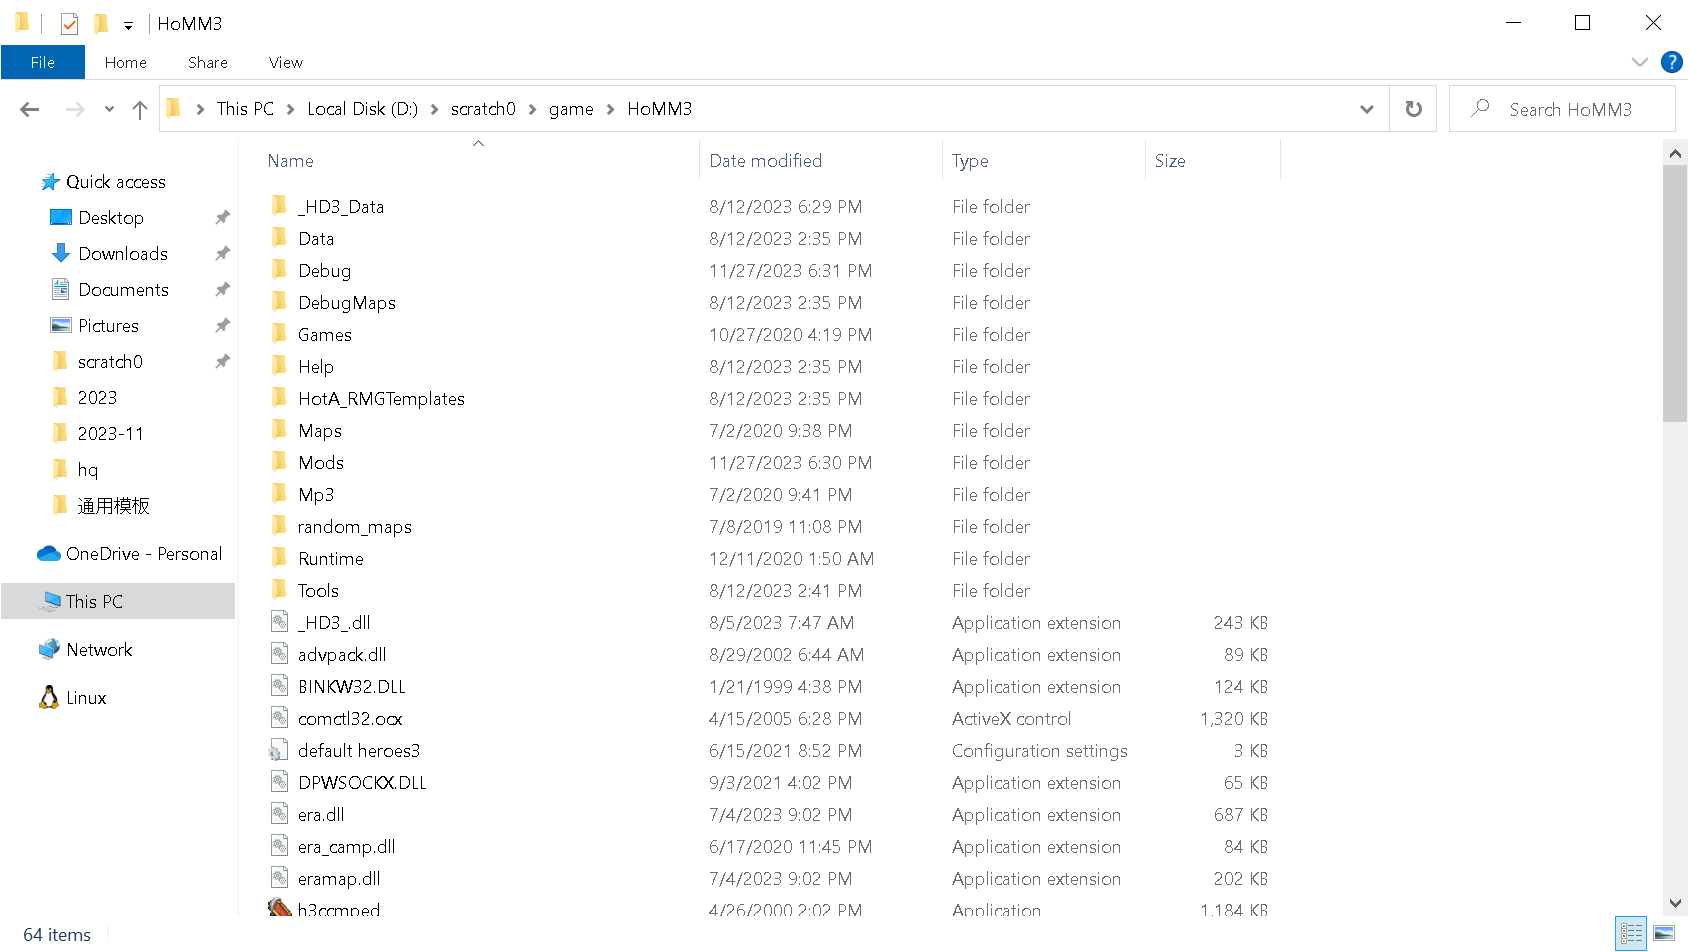Unpin Downloads from Quick access
Screen dimensions: 1689x952
coord(222,254)
